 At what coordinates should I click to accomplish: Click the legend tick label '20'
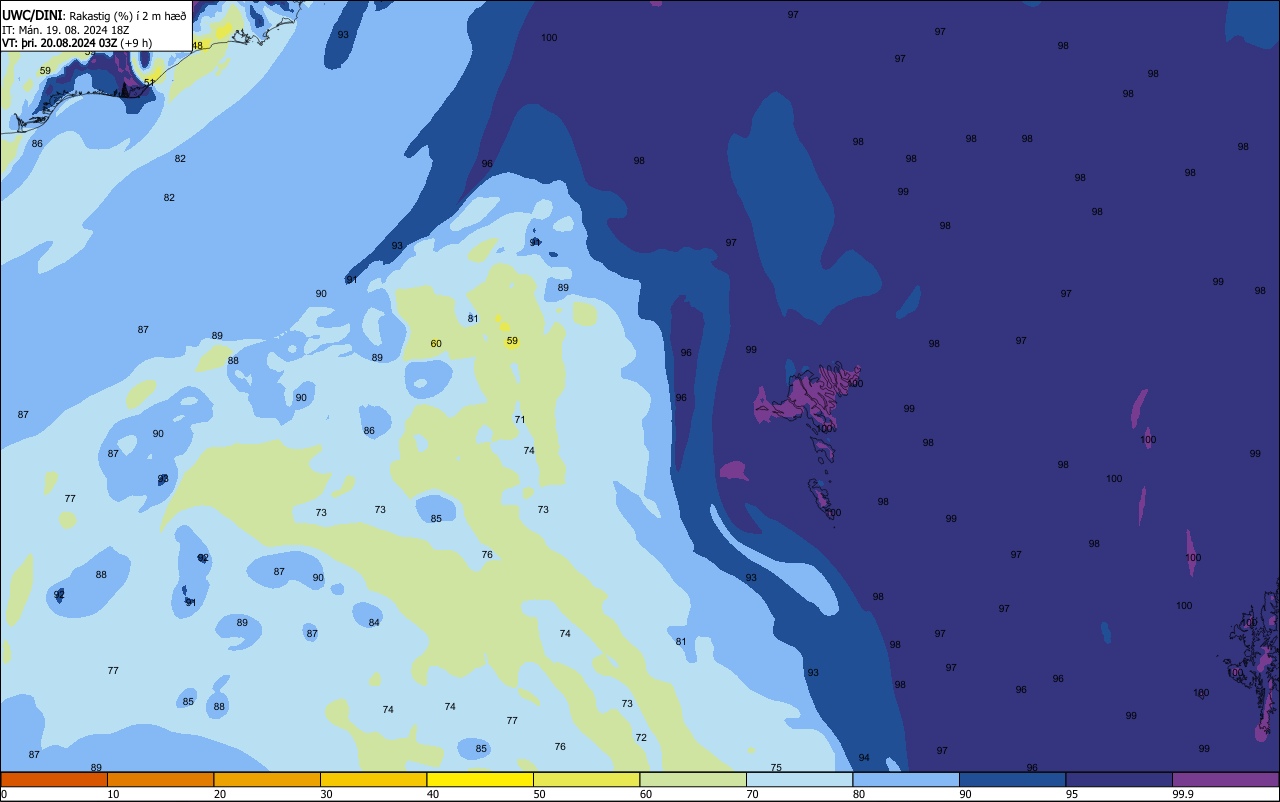pos(219,794)
